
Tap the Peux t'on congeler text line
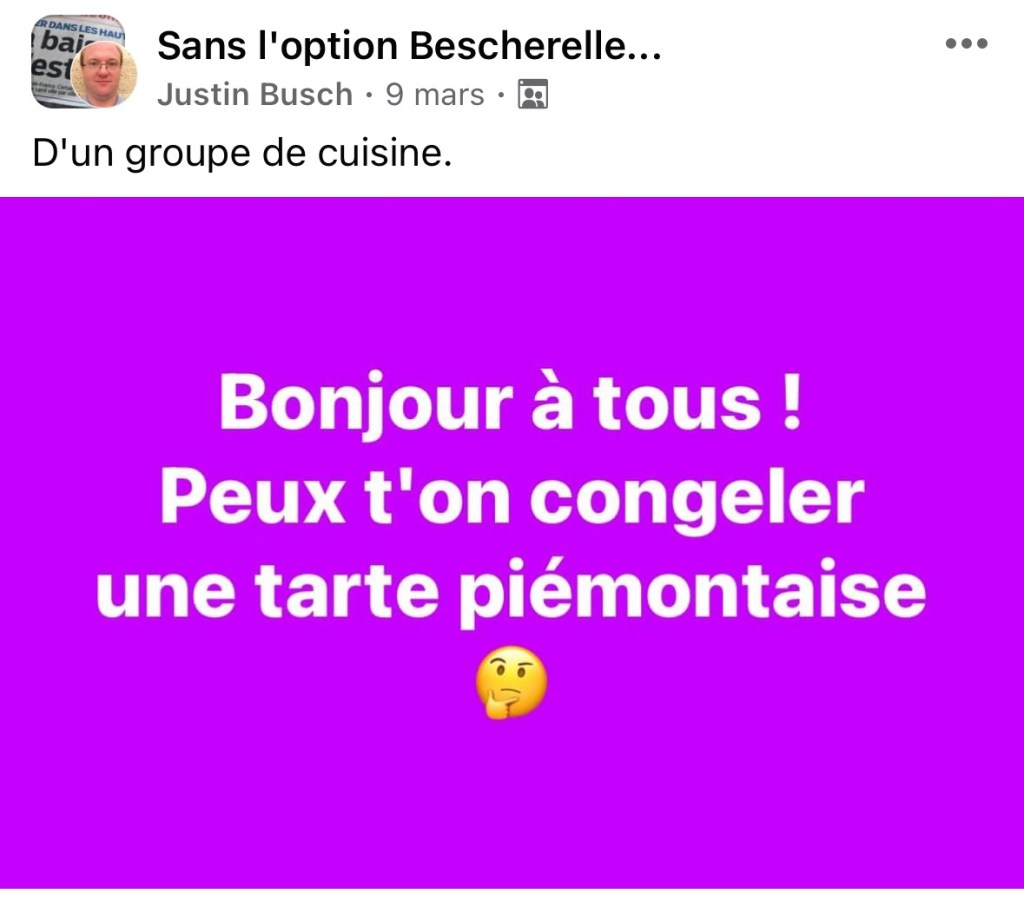pyautogui.click(x=512, y=500)
